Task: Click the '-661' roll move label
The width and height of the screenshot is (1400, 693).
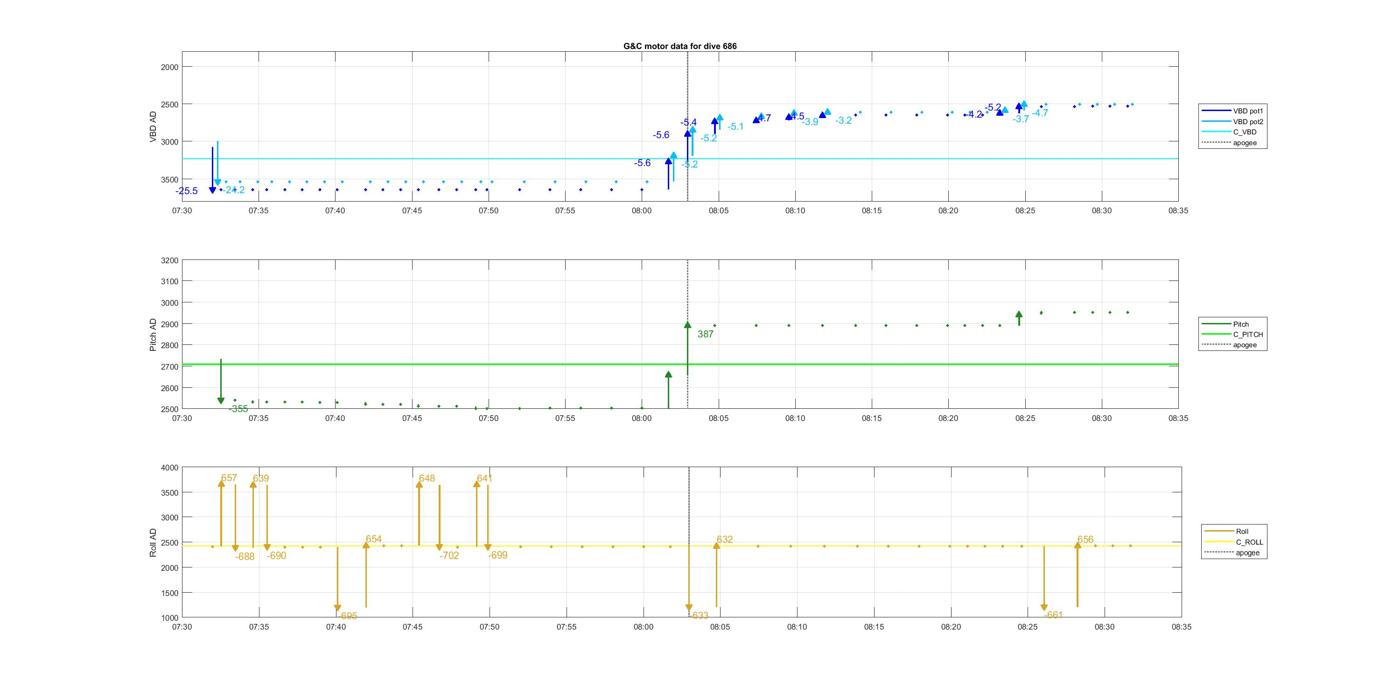Action: (1053, 616)
